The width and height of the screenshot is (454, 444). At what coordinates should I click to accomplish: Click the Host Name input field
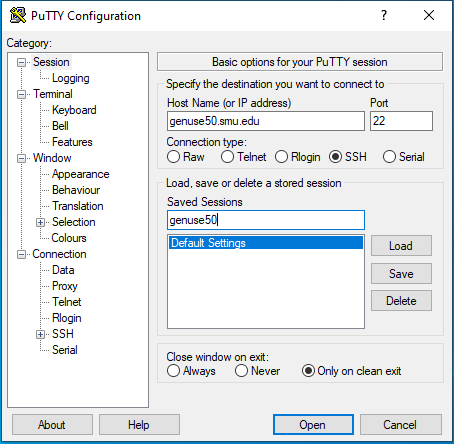266,121
